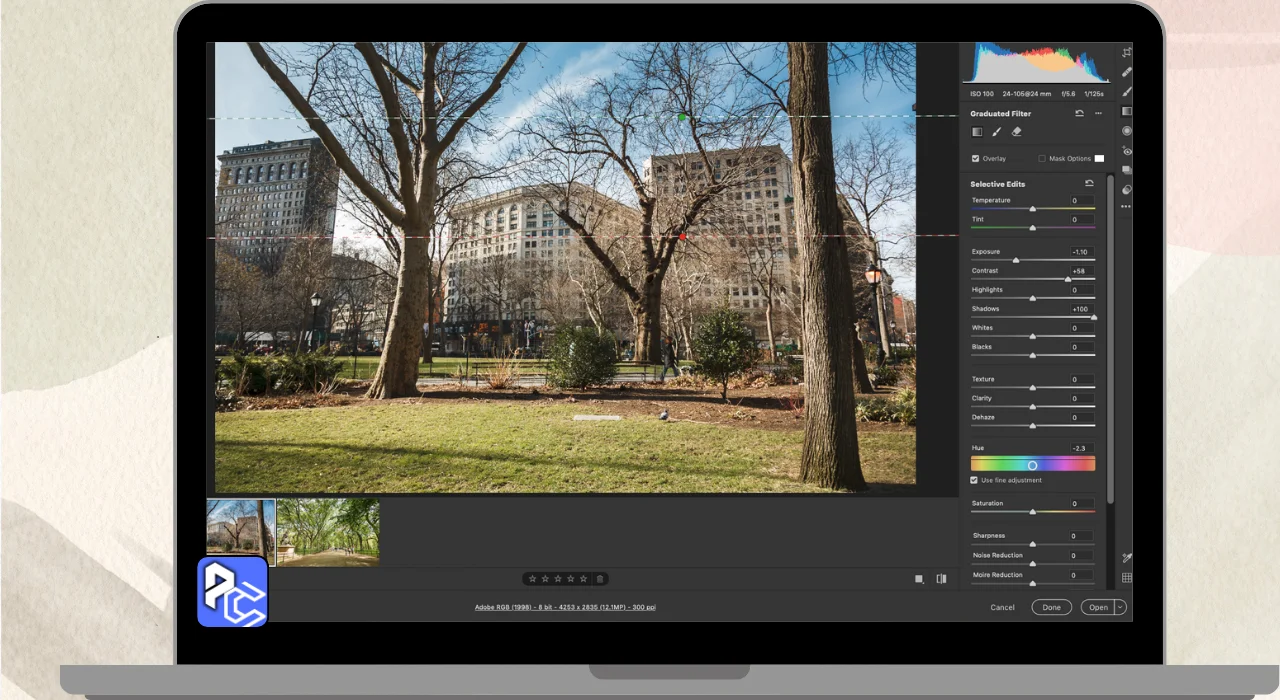The image size is (1280, 700).
Task: Select the Radial Filter tool
Action: point(1127,131)
